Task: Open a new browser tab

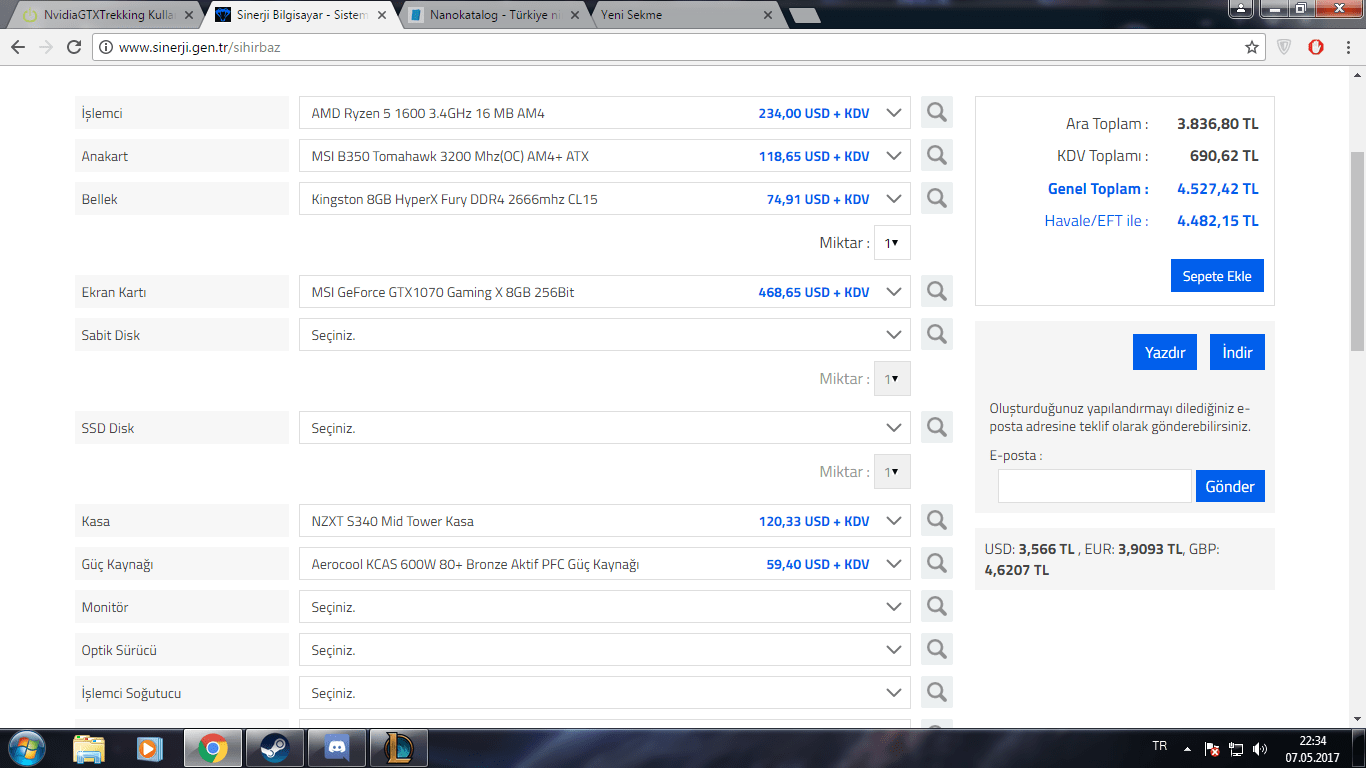Action: (x=804, y=16)
